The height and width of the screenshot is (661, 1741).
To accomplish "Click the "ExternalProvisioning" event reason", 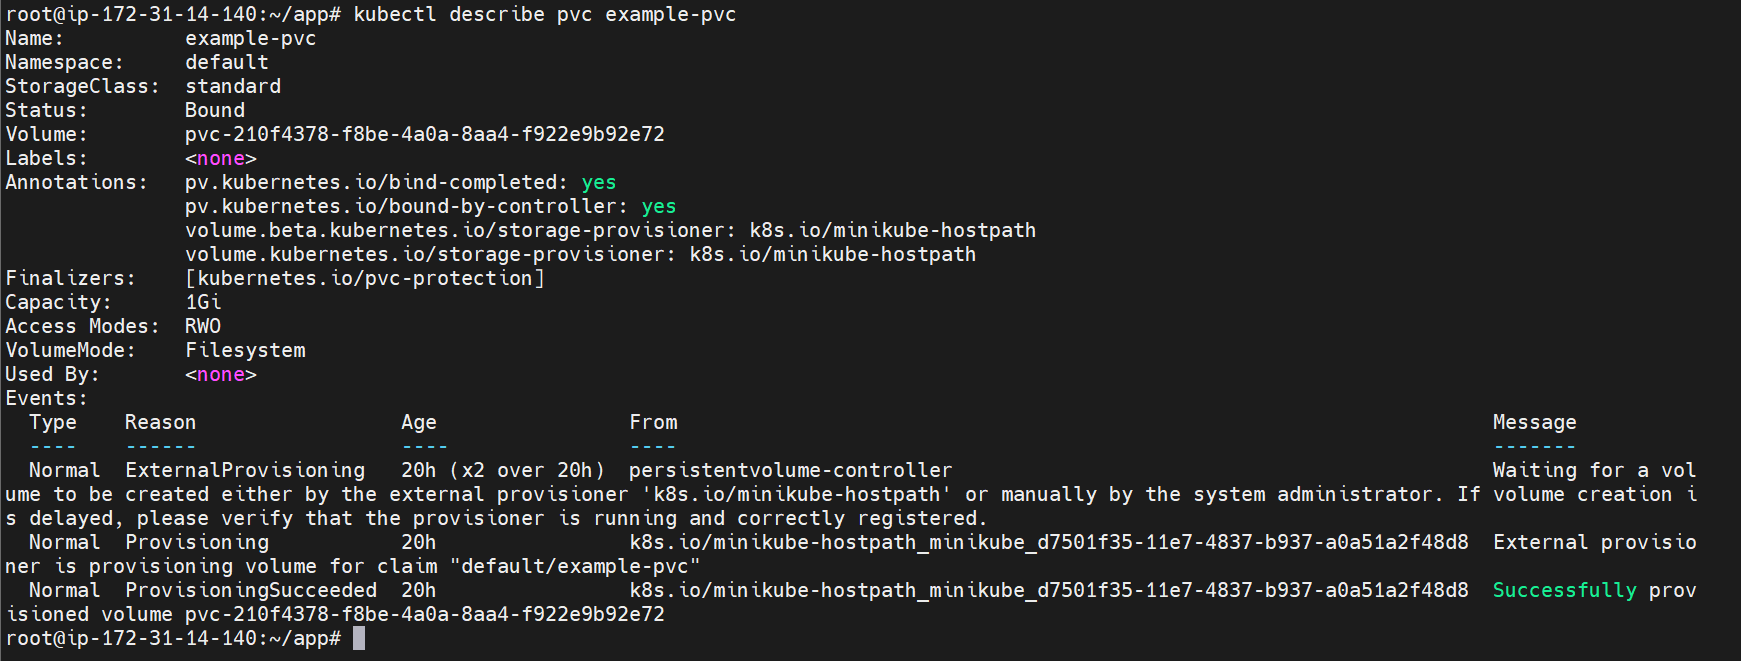I will [x=245, y=470].
